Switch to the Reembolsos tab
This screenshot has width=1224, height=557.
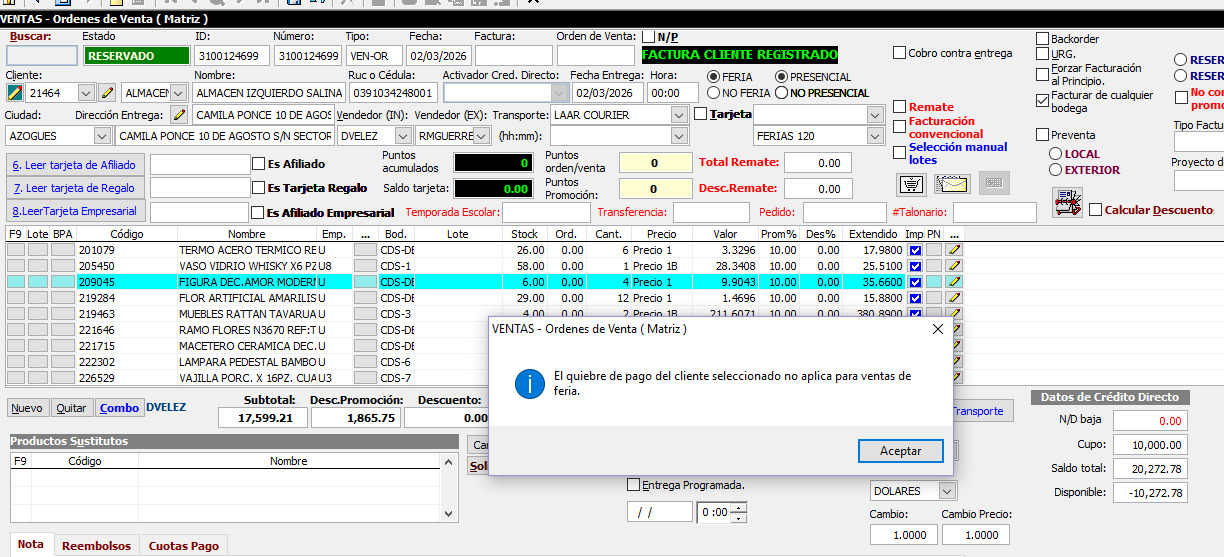pyautogui.click(x=96, y=546)
